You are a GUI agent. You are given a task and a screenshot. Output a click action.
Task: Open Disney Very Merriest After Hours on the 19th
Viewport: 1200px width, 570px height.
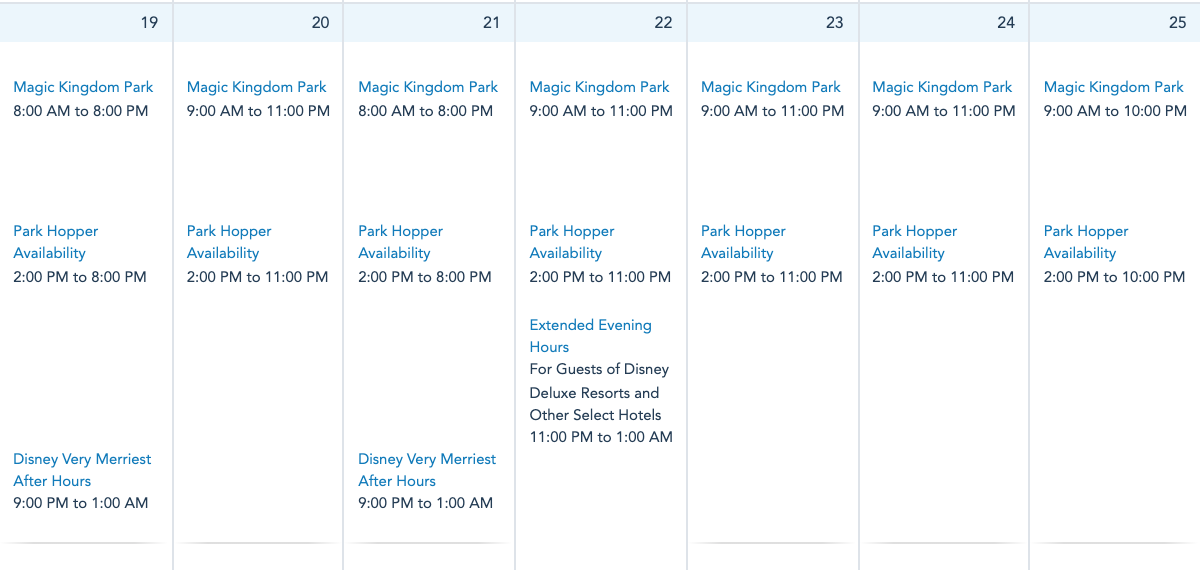point(82,470)
